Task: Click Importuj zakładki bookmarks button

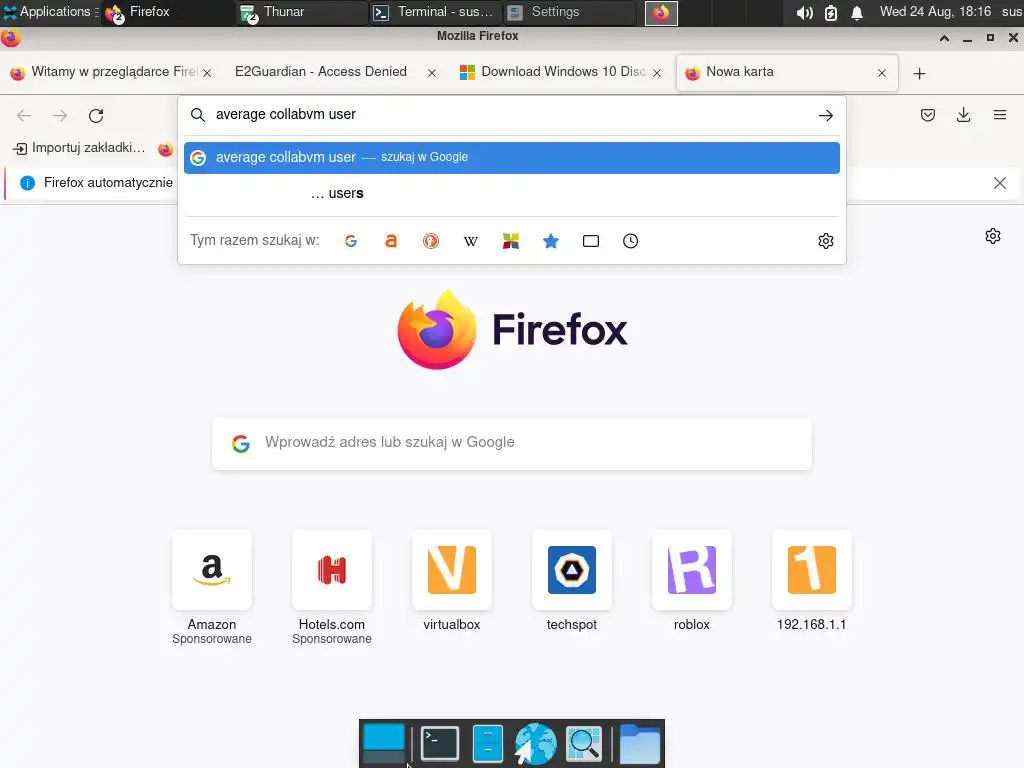Action: tap(79, 148)
